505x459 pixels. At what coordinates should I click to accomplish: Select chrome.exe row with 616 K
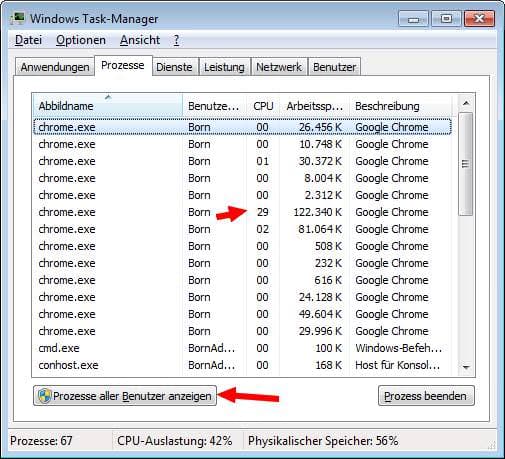tap(242, 280)
